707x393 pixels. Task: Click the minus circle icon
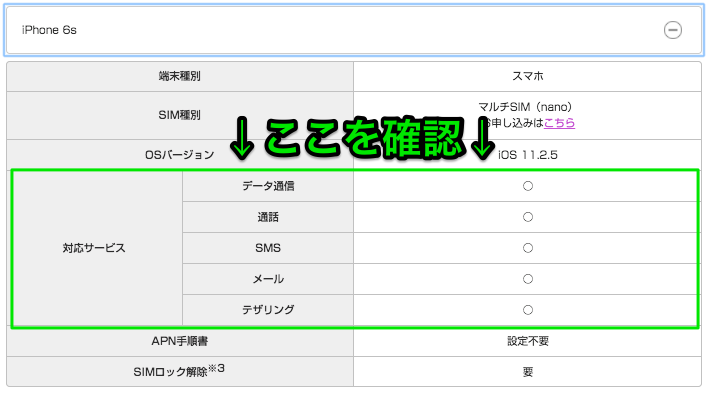click(672, 30)
